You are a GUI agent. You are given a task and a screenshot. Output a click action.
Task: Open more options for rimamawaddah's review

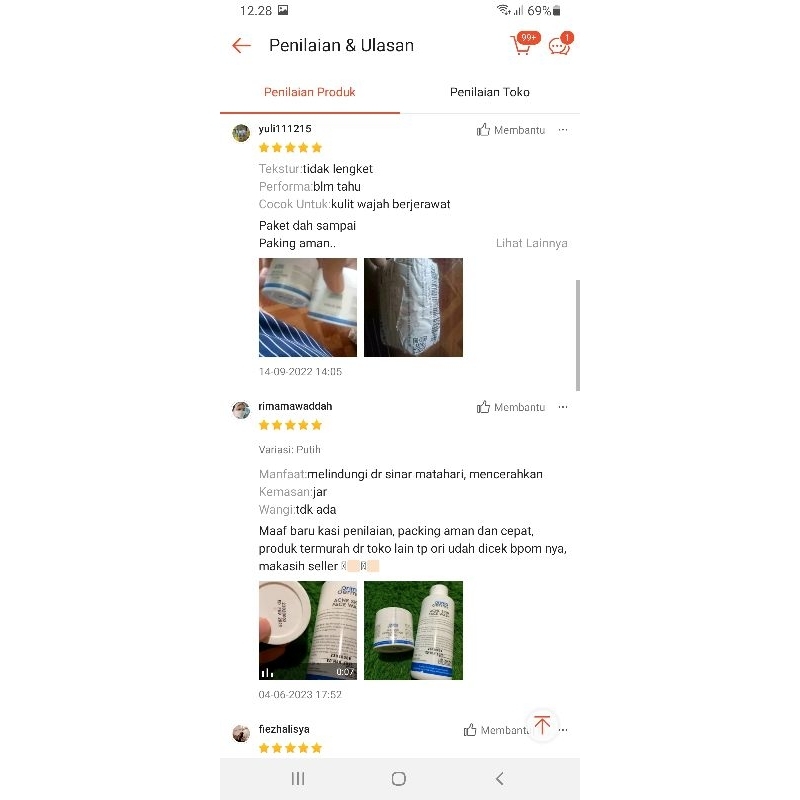[563, 407]
